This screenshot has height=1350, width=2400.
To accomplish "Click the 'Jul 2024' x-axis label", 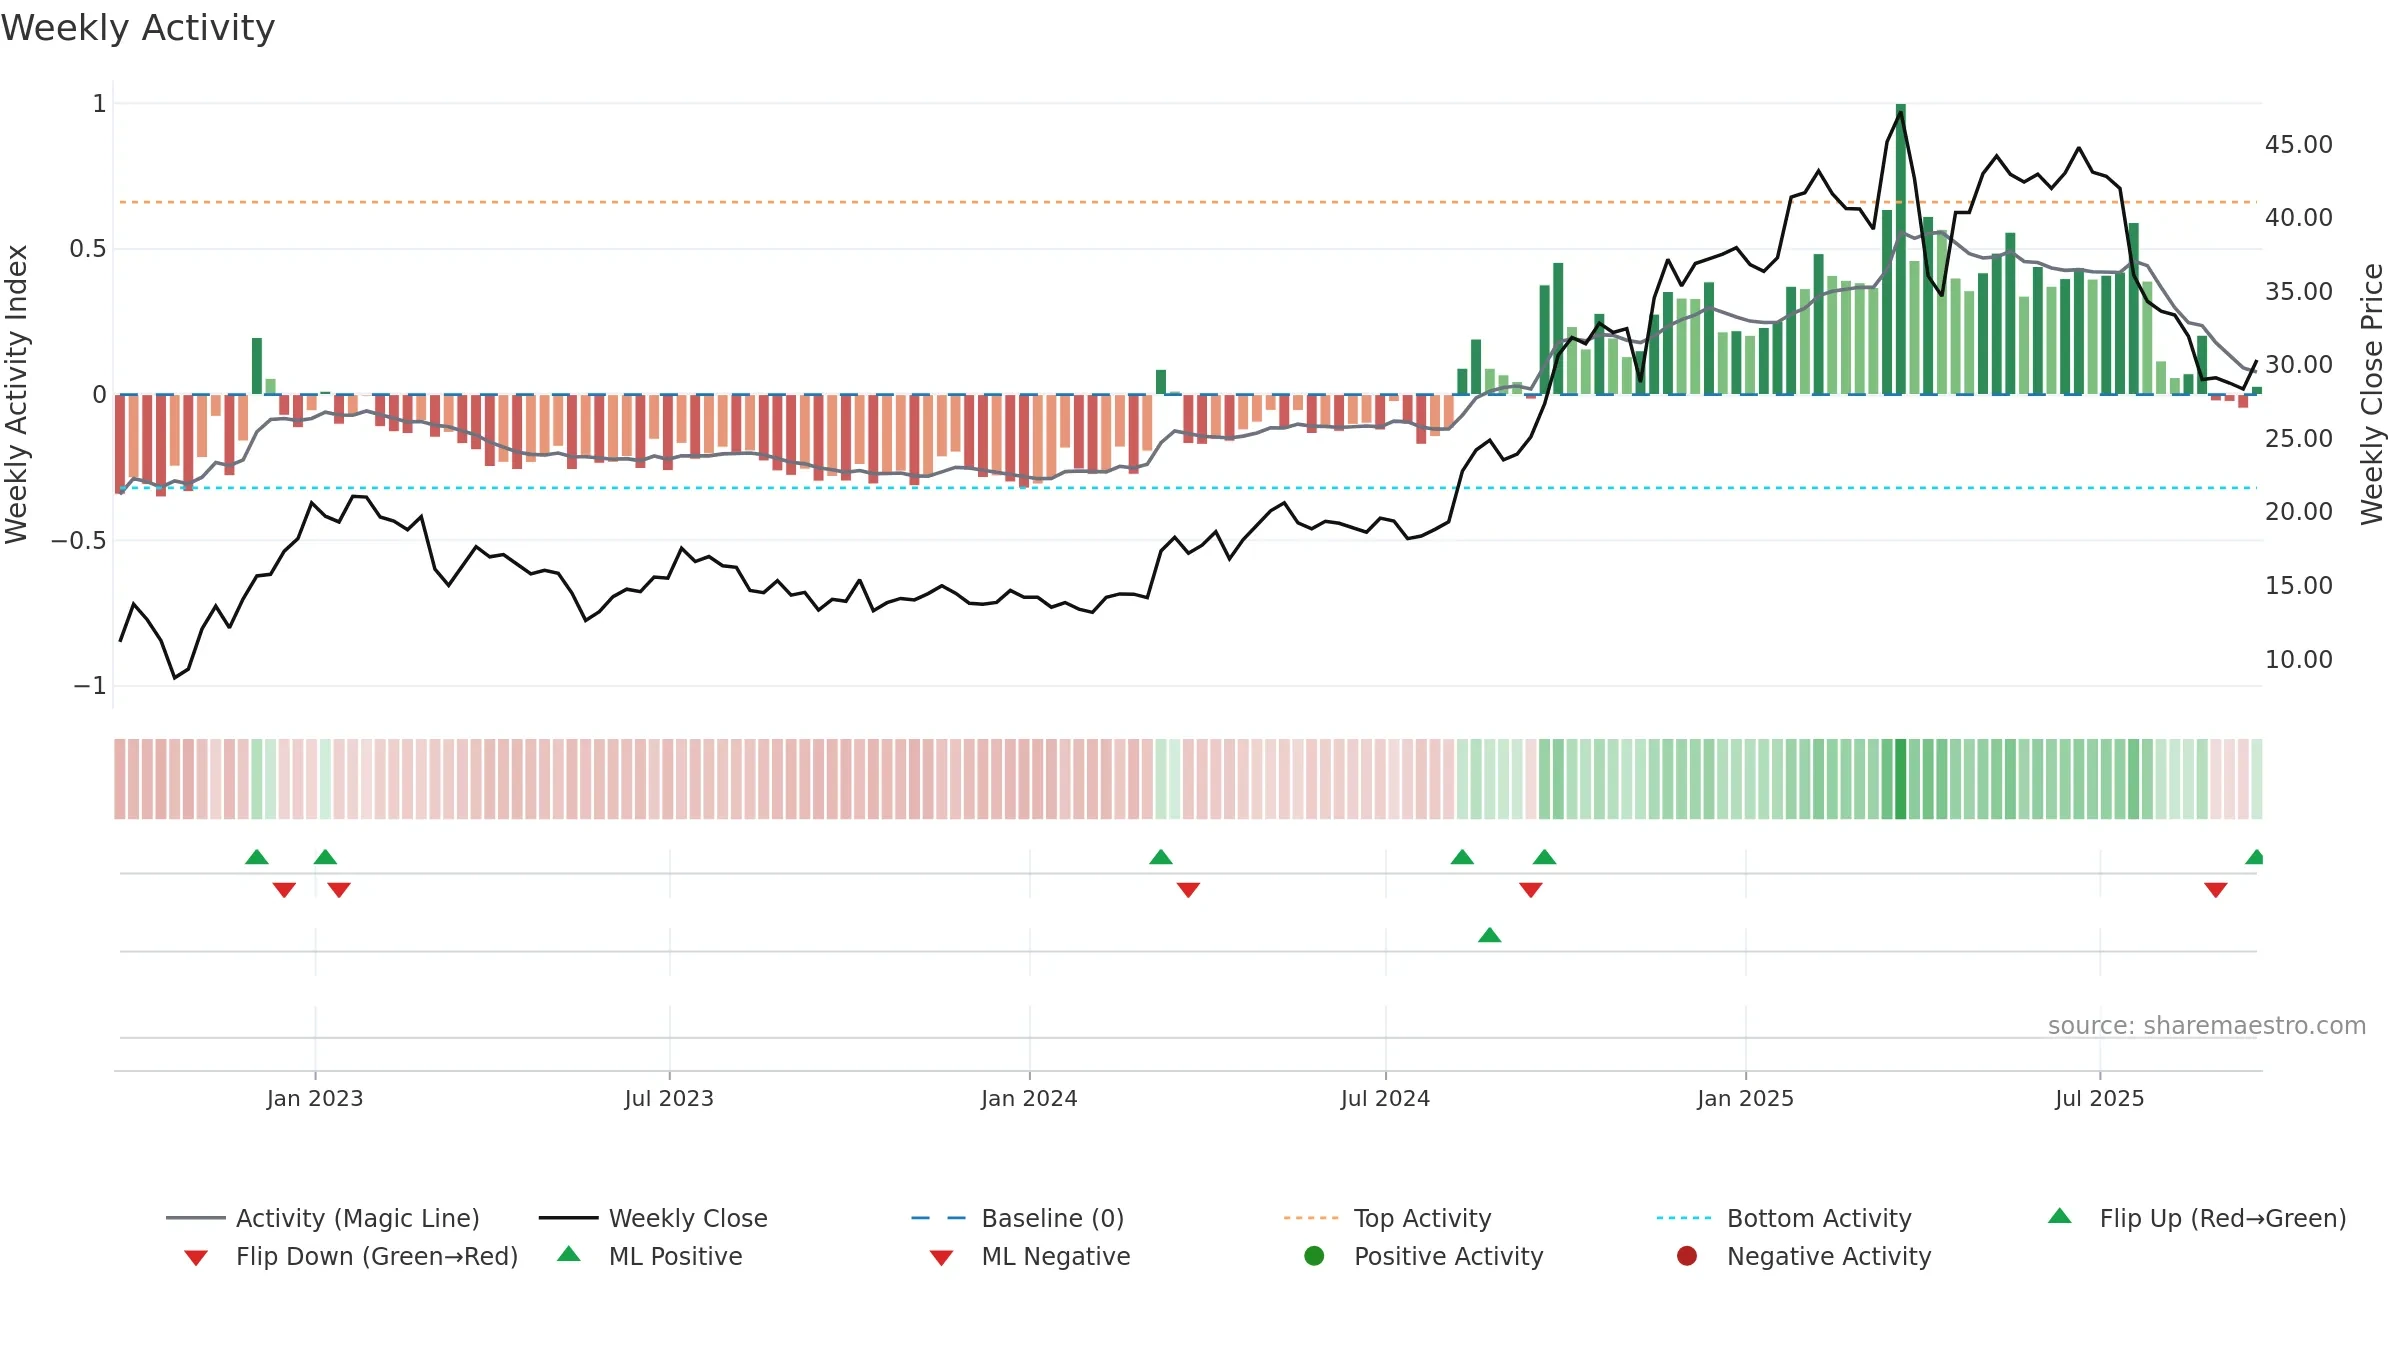I will (x=1385, y=1098).
